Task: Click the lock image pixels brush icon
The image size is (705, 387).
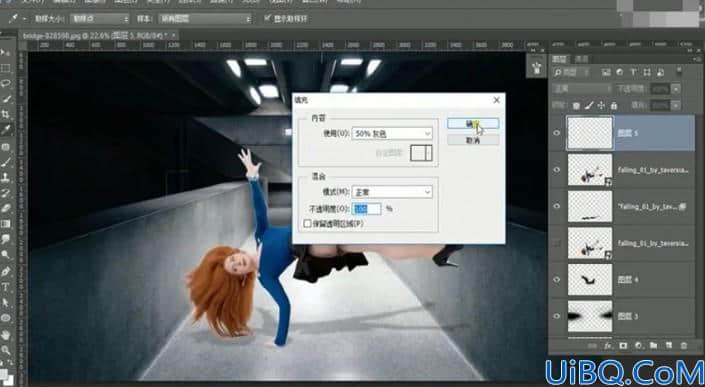Action: pos(589,106)
